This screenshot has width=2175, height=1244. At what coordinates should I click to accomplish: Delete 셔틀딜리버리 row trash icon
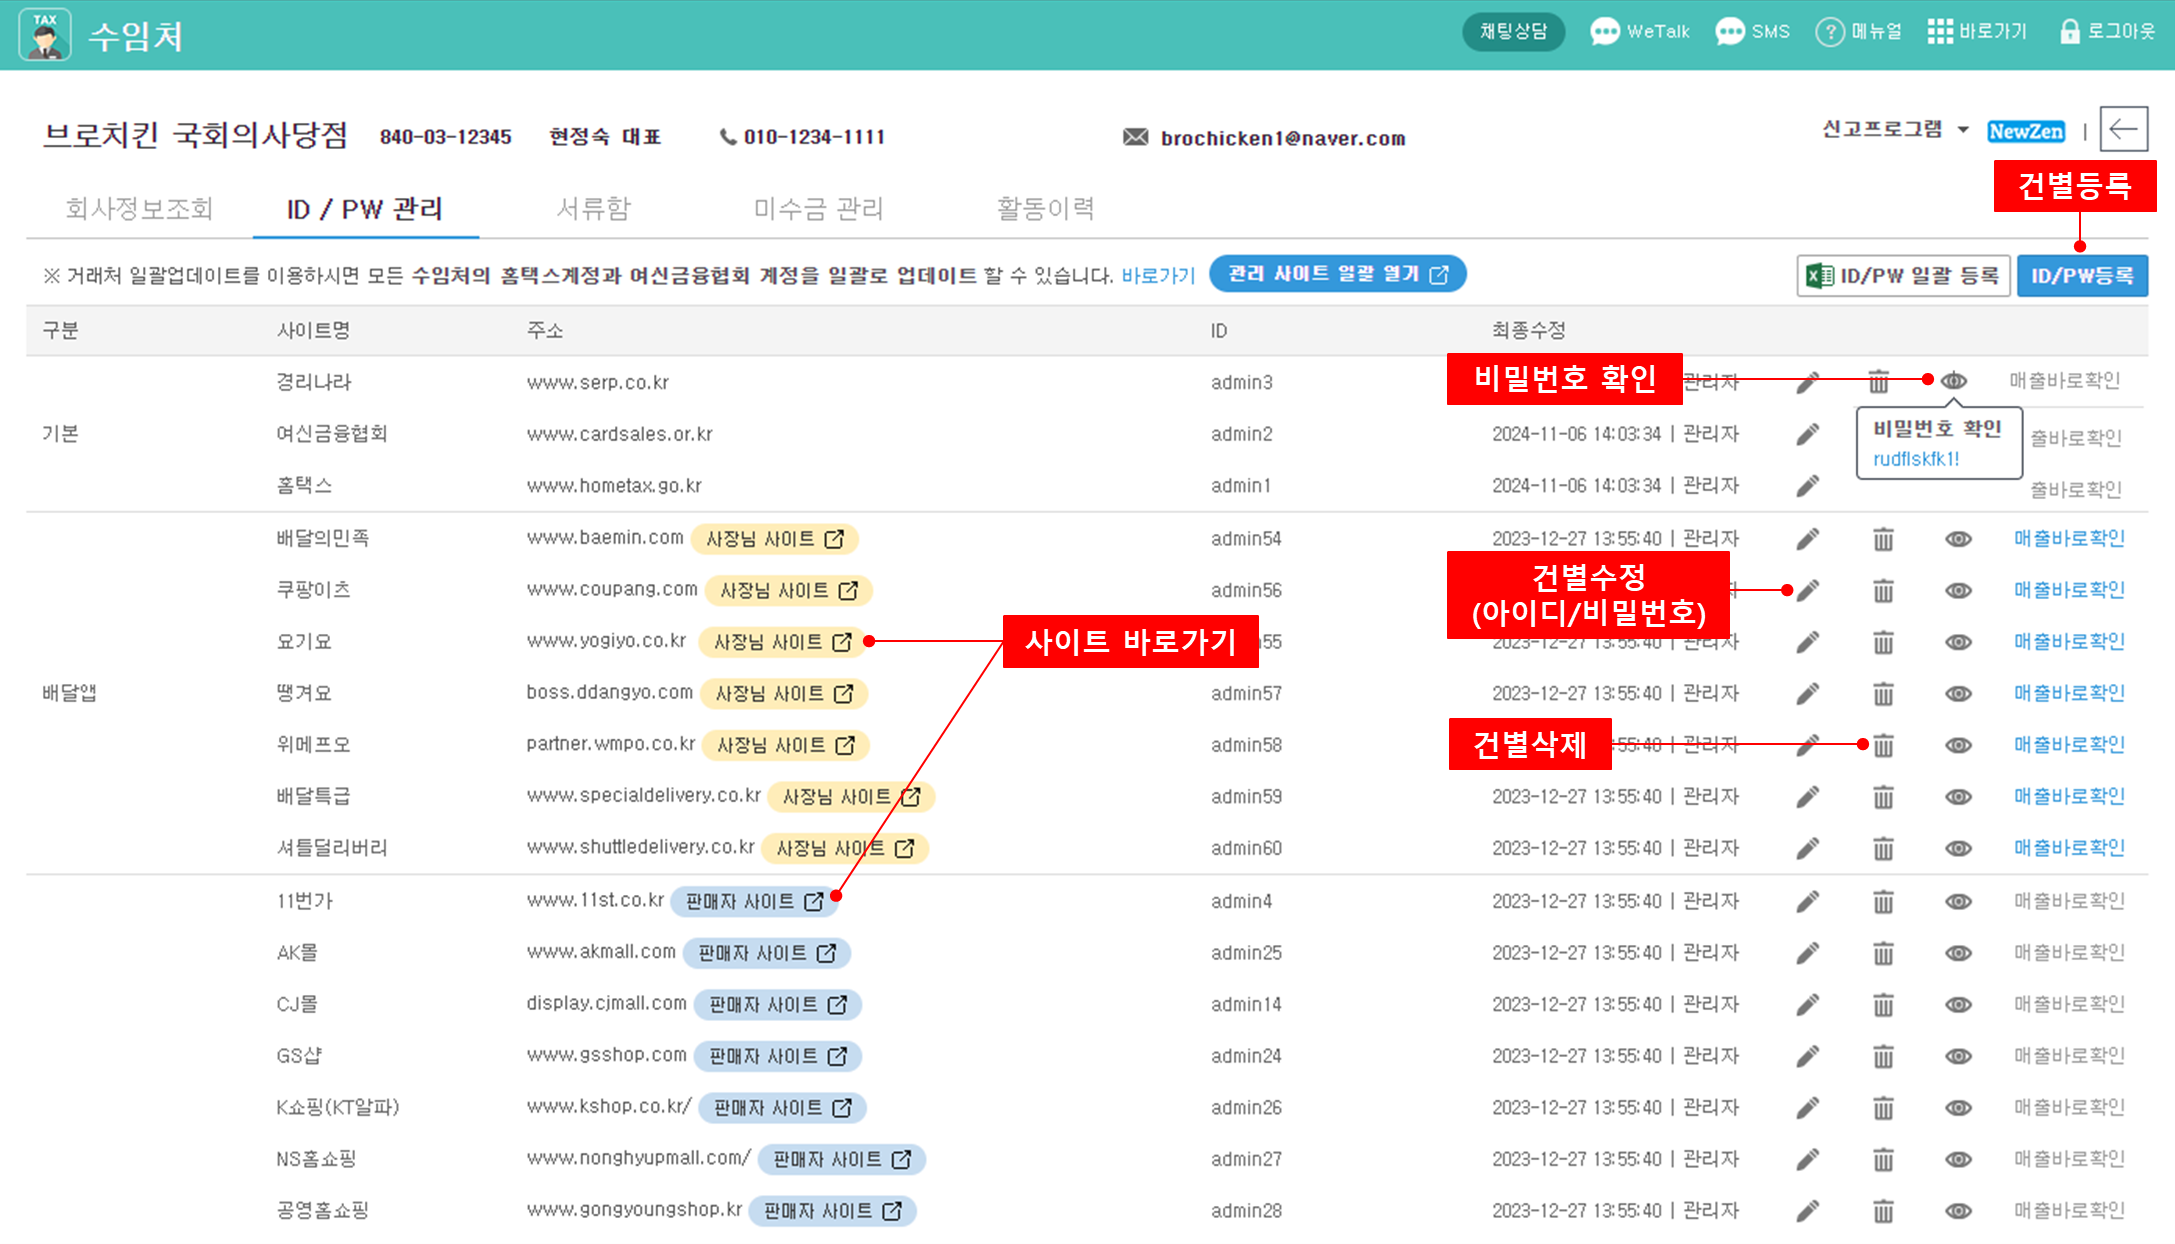coord(1883,849)
